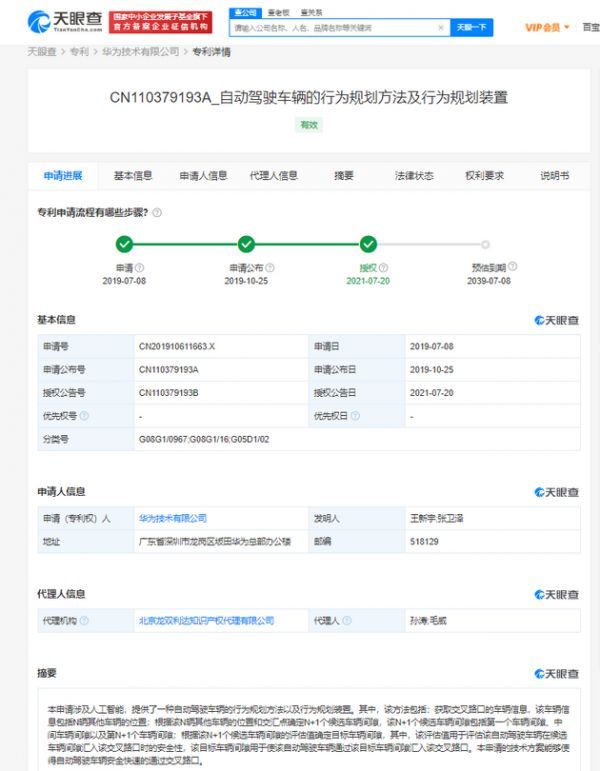Click the 授权 step green checkmark
The image size is (600, 771).
[368, 244]
